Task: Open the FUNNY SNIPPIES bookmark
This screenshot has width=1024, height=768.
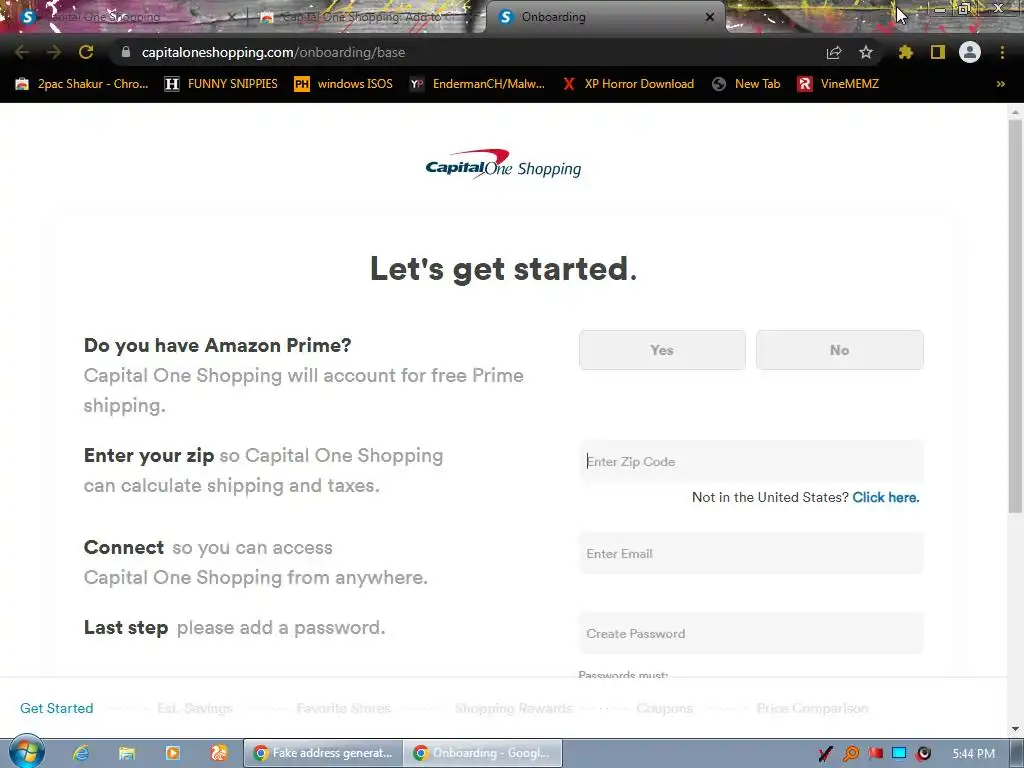Action: point(221,84)
